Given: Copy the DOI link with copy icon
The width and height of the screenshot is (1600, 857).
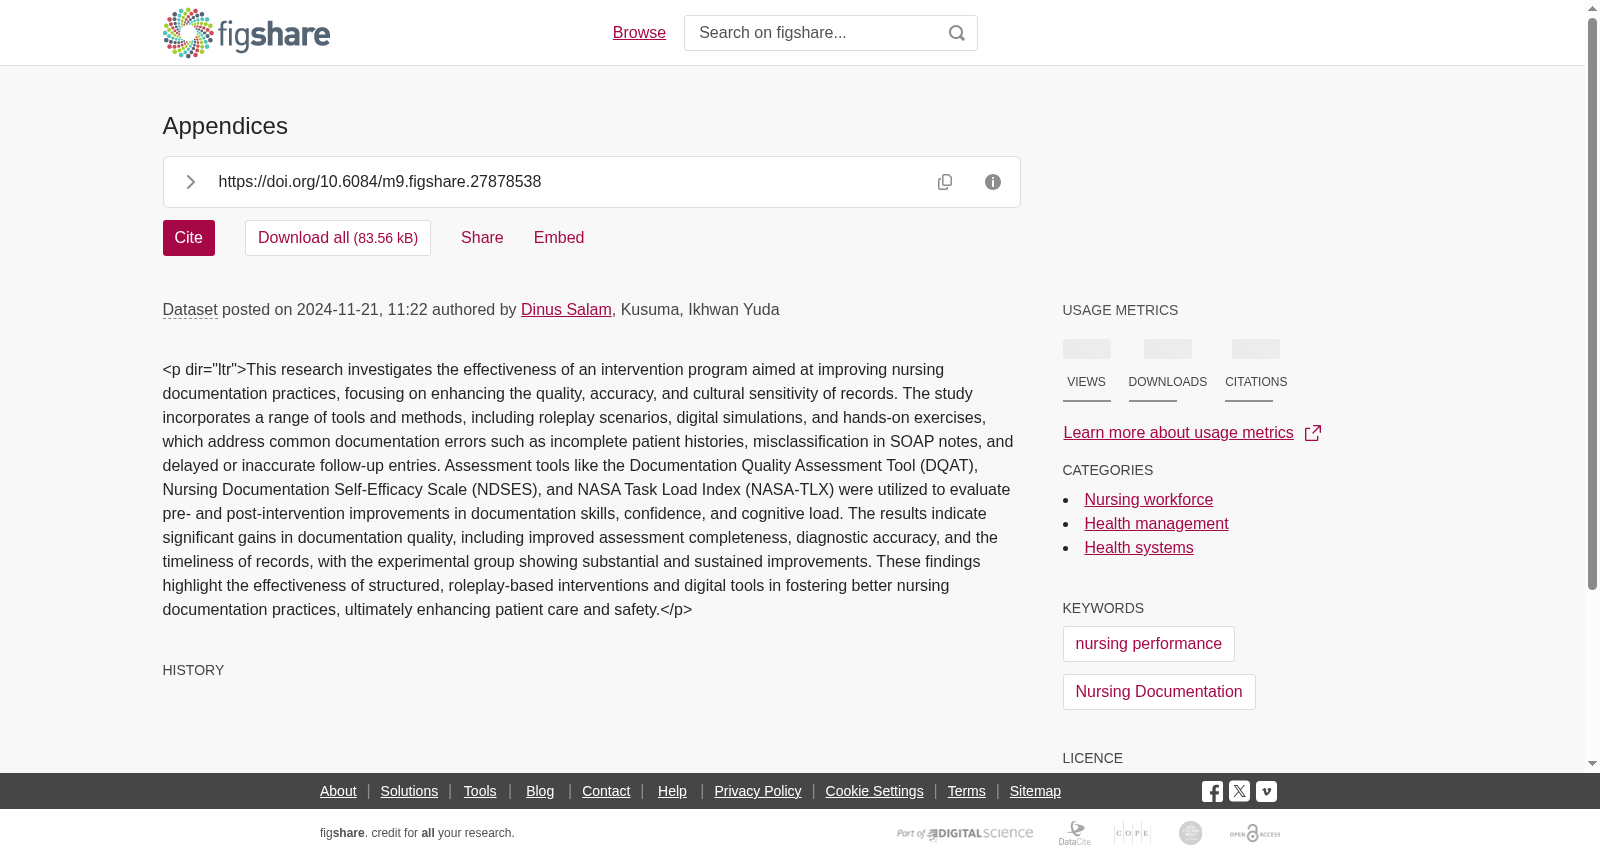Looking at the screenshot, I should [x=945, y=182].
